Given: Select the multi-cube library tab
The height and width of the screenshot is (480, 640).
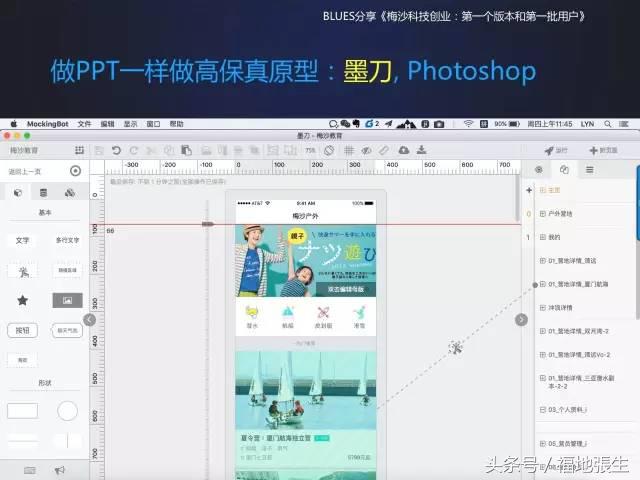Looking at the screenshot, I should tap(70, 193).
